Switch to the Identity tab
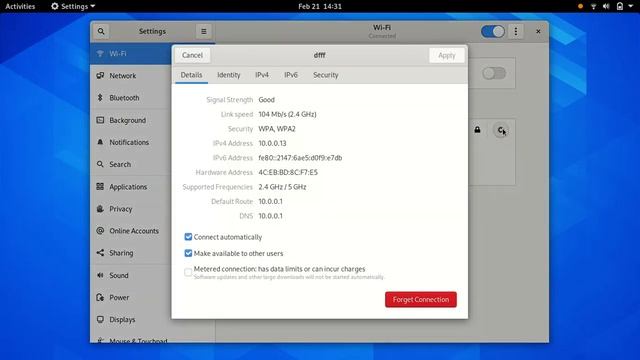This screenshot has height=360, width=640. click(x=229, y=75)
